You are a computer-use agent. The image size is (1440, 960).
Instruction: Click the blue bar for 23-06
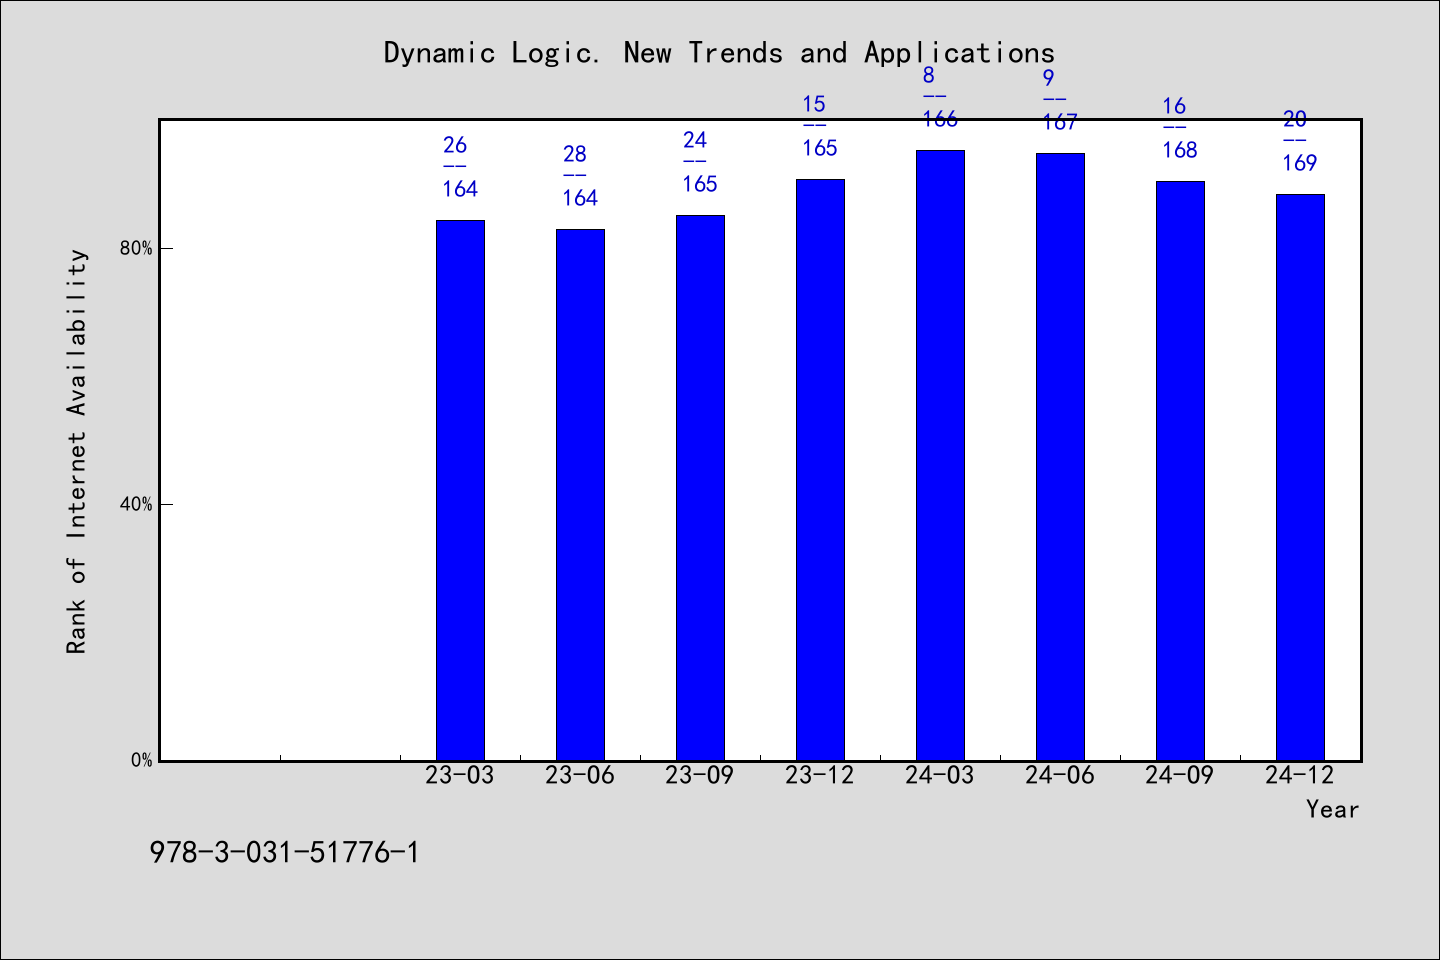[580, 495]
